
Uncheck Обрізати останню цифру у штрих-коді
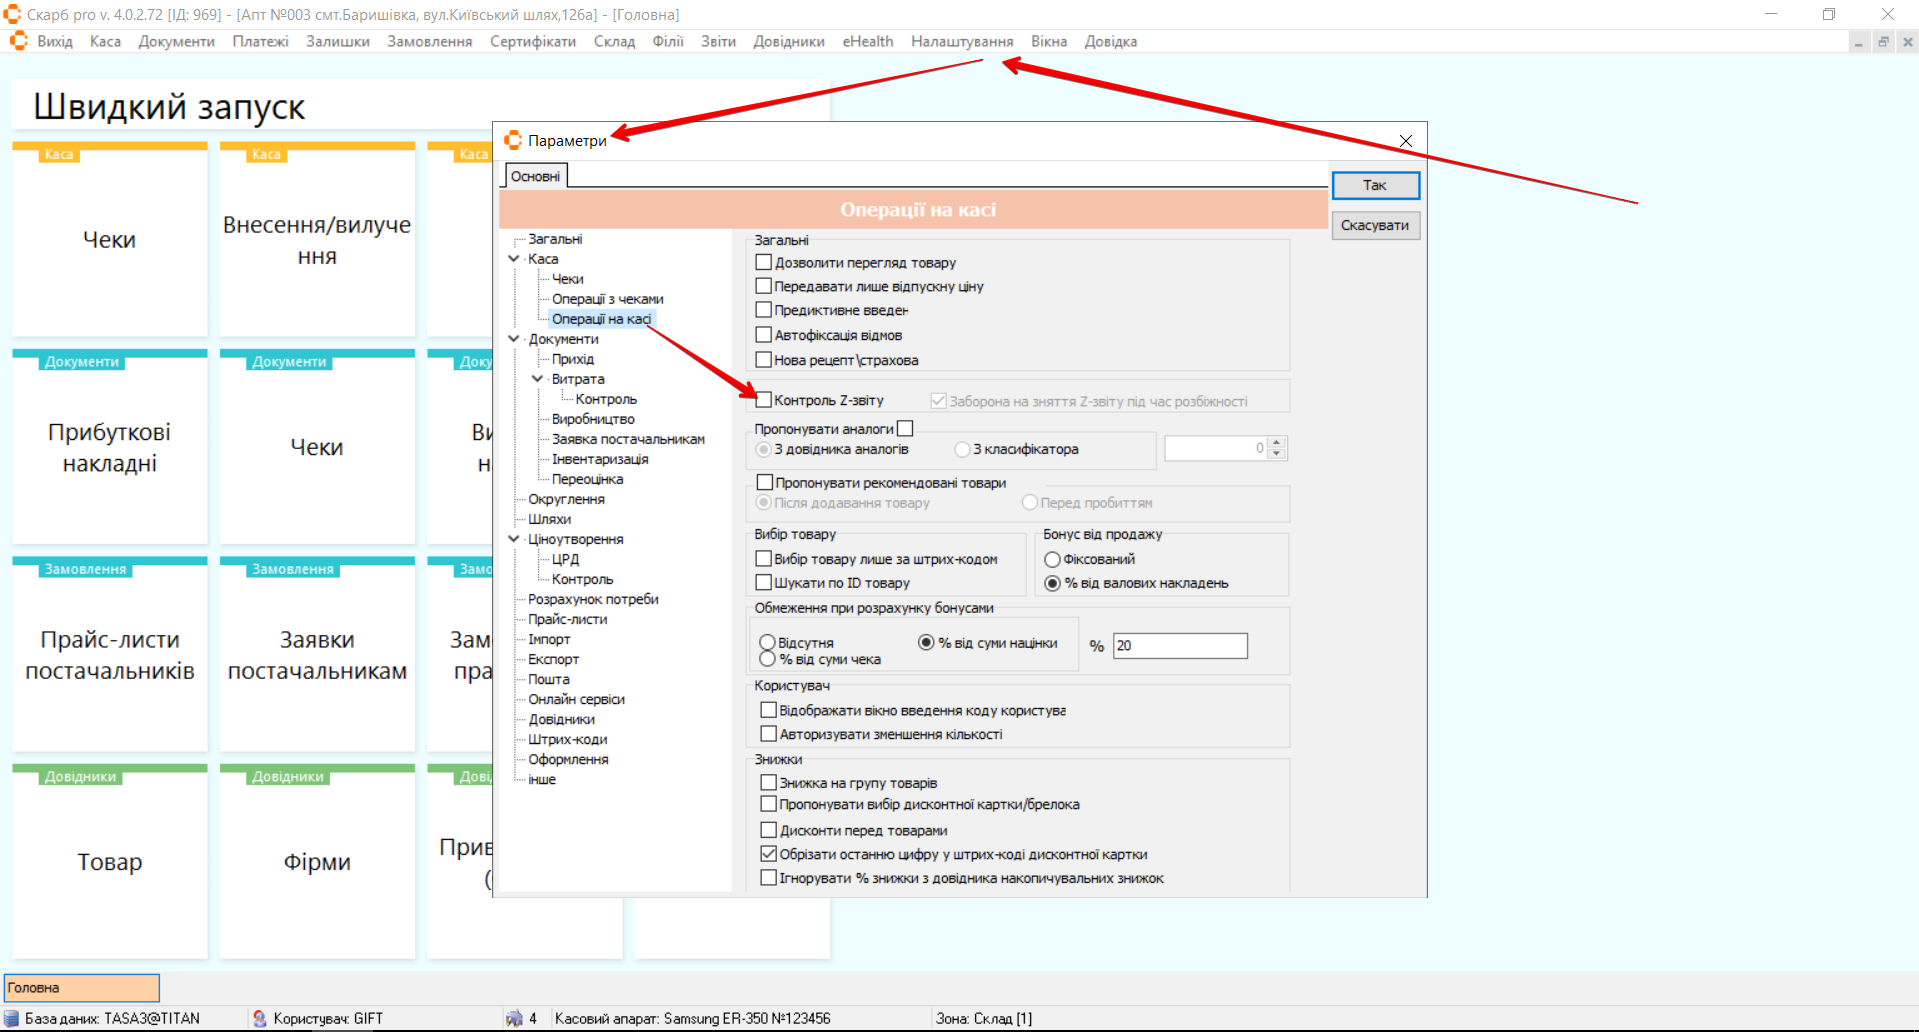tap(768, 854)
